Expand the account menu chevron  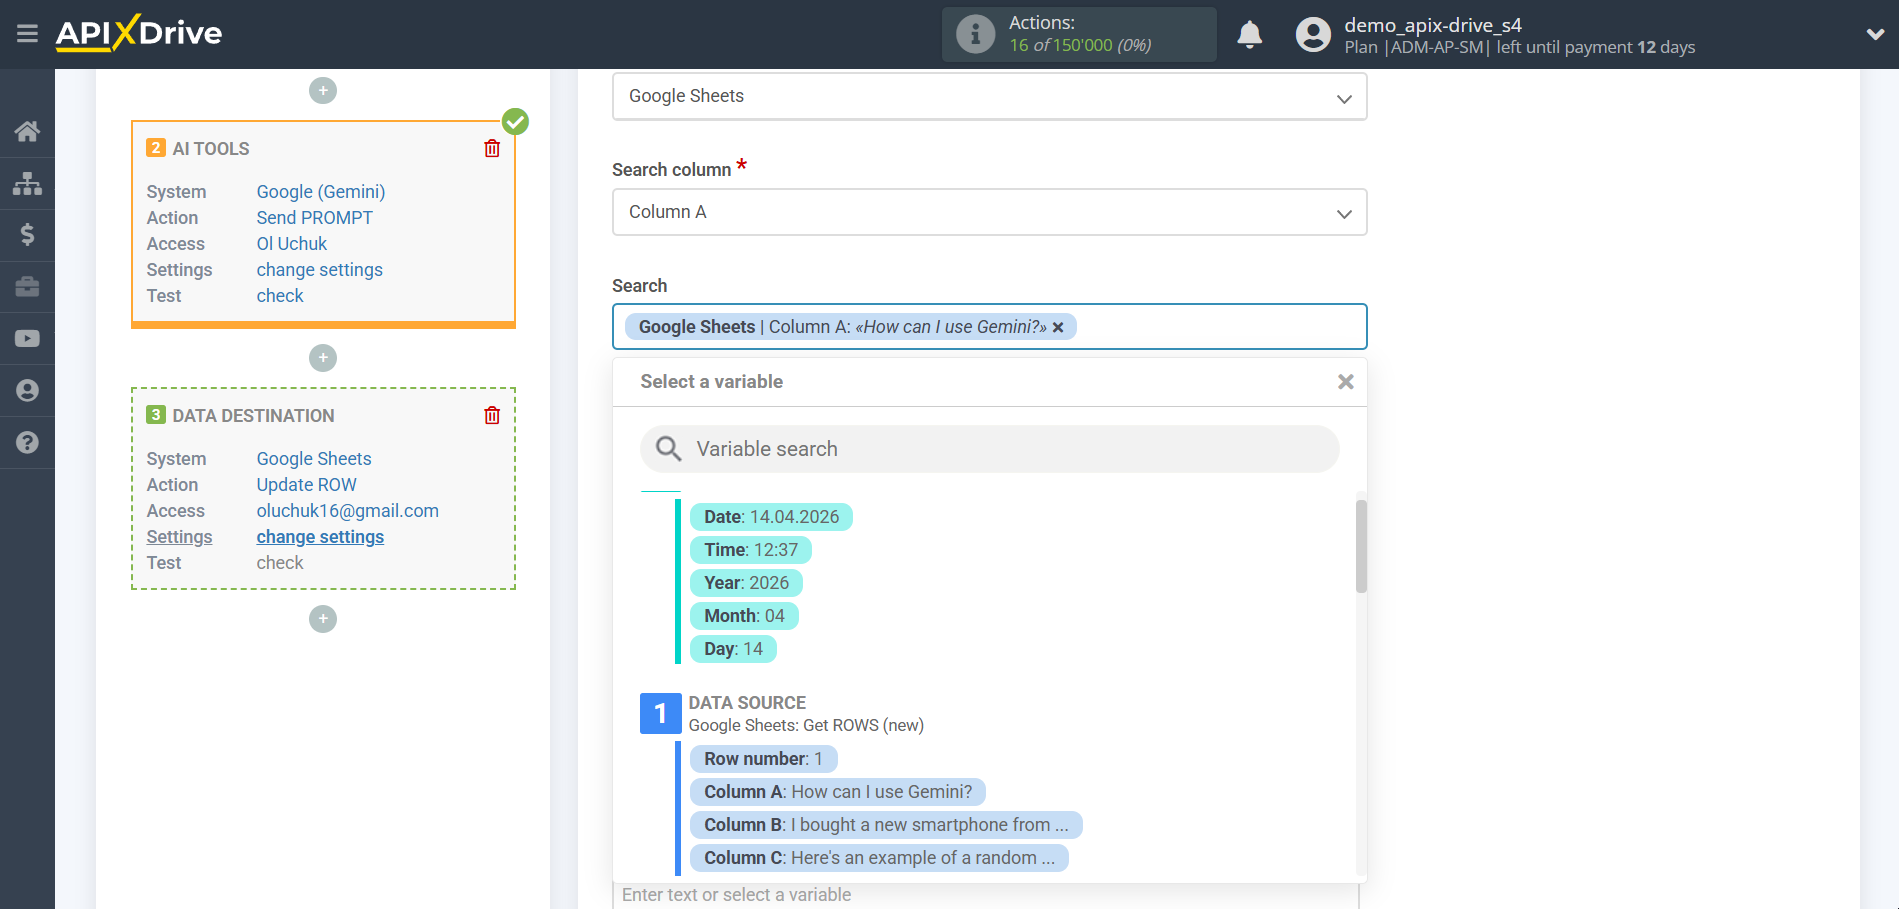tap(1874, 34)
